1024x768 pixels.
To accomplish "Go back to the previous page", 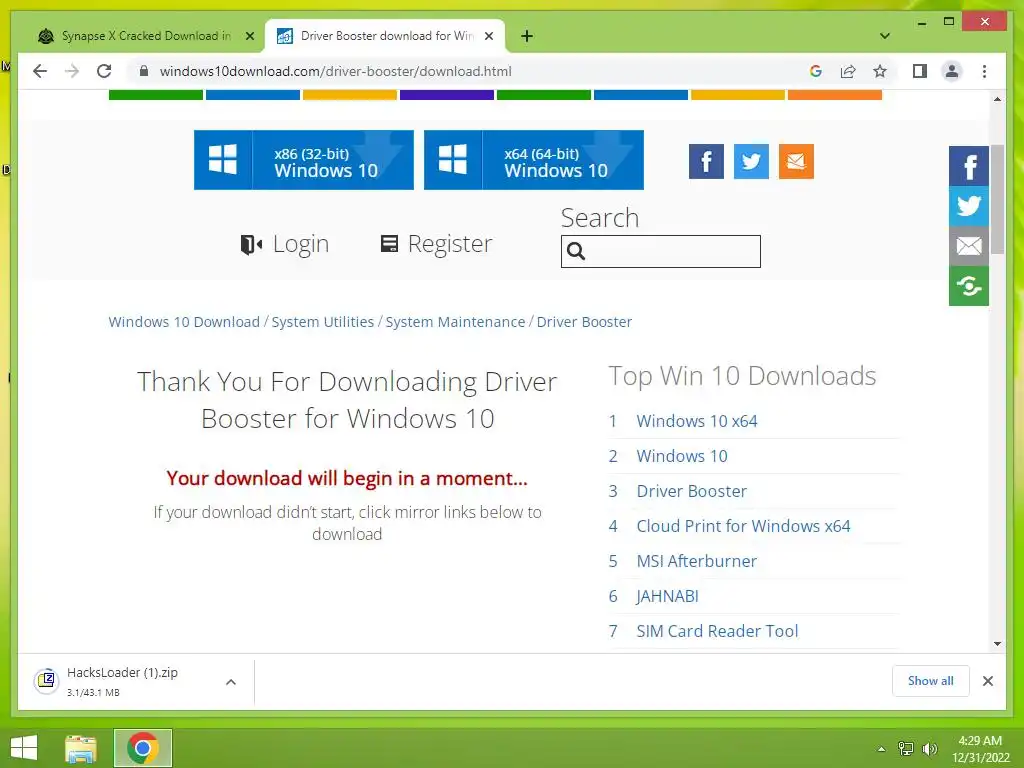I will [40, 71].
